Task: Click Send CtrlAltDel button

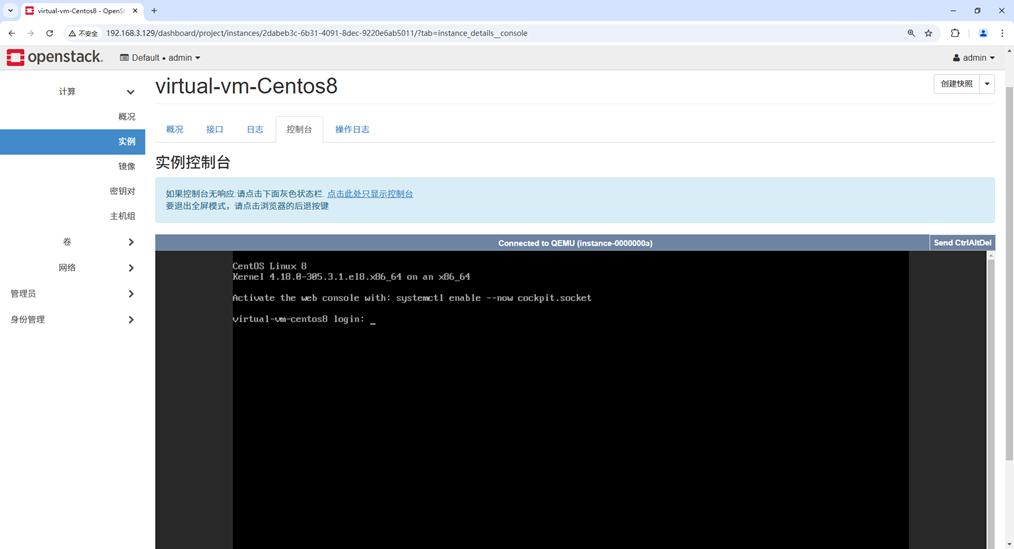Action: pyautogui.click(x=962, y=242)
